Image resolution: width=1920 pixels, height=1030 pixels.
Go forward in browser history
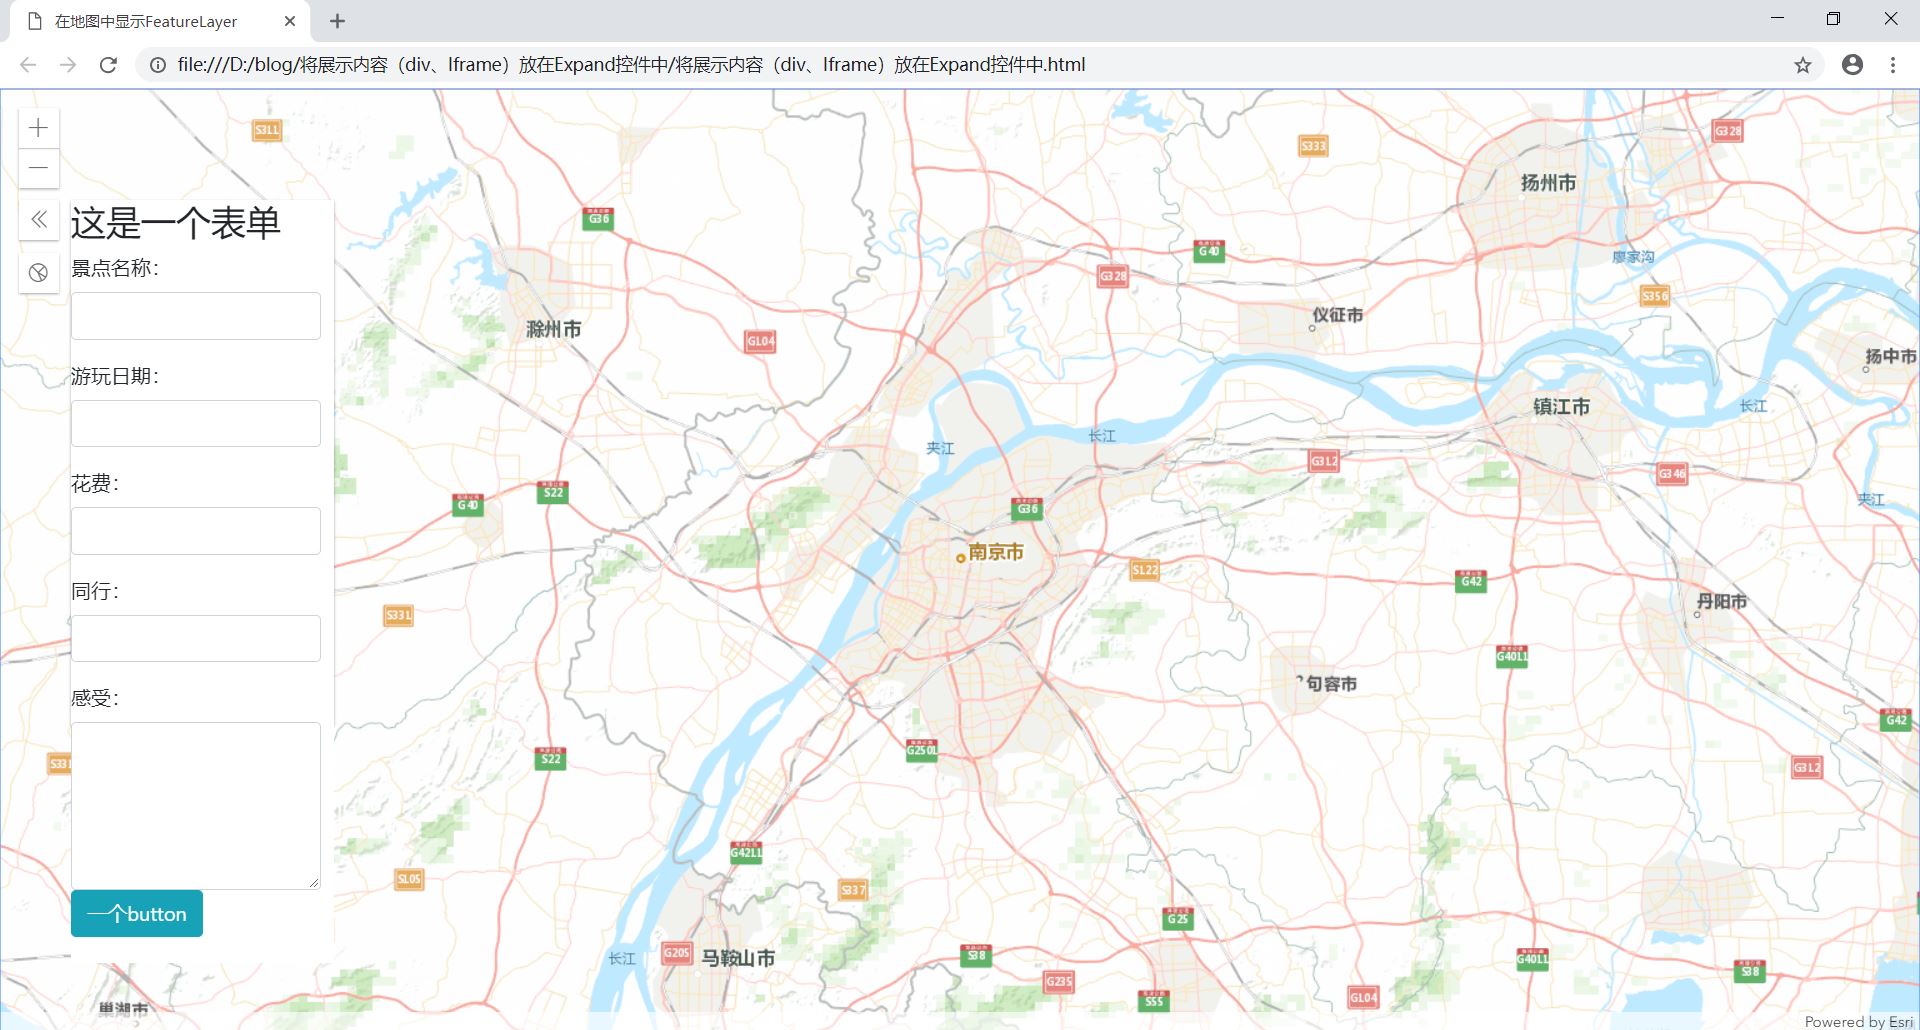[x=68, y=65]
